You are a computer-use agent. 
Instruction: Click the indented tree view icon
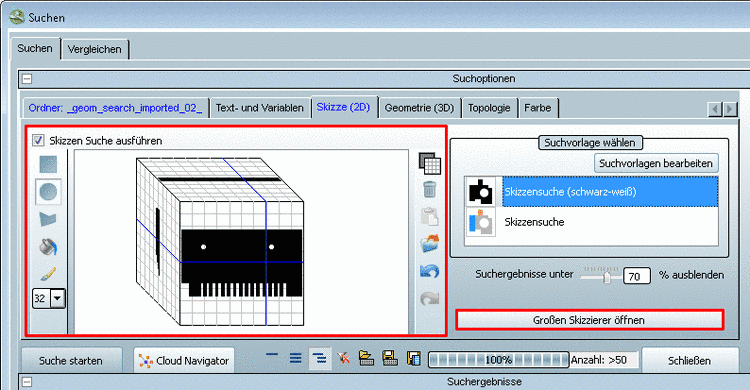pyautogui.click(x=319, y=358)
